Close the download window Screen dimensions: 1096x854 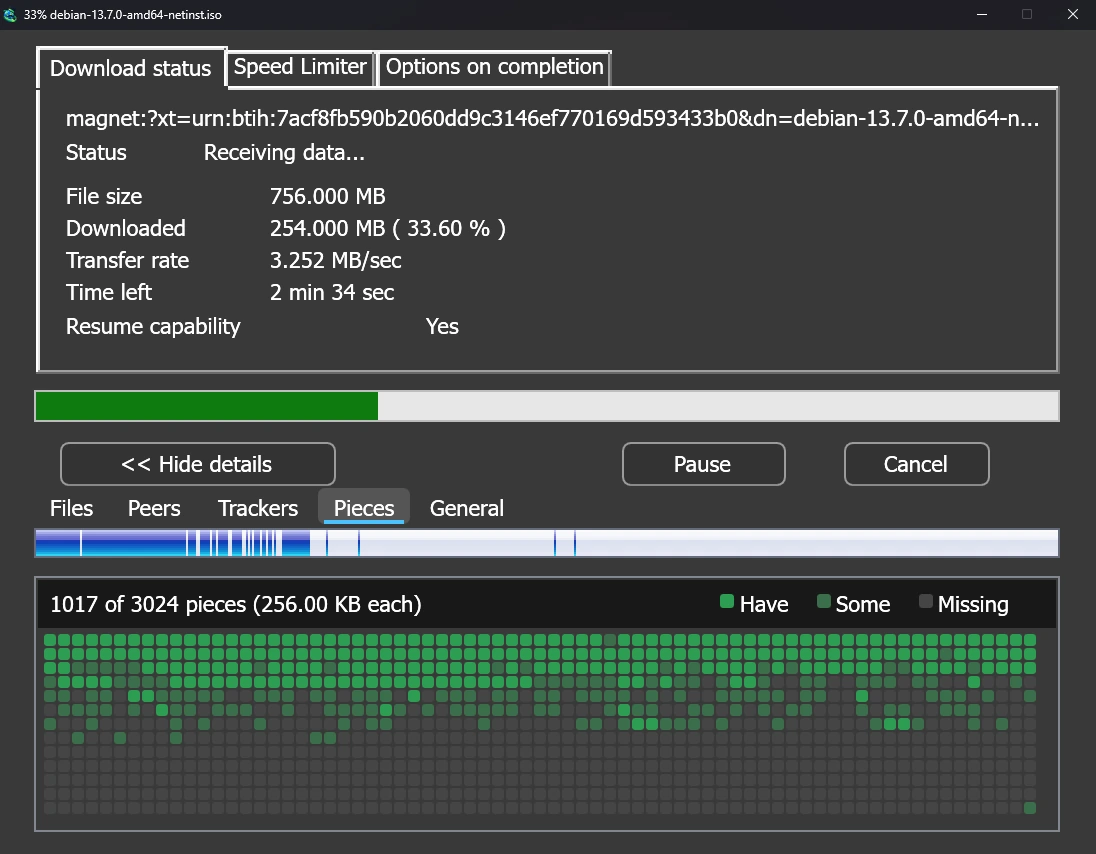click(1072, 15)
